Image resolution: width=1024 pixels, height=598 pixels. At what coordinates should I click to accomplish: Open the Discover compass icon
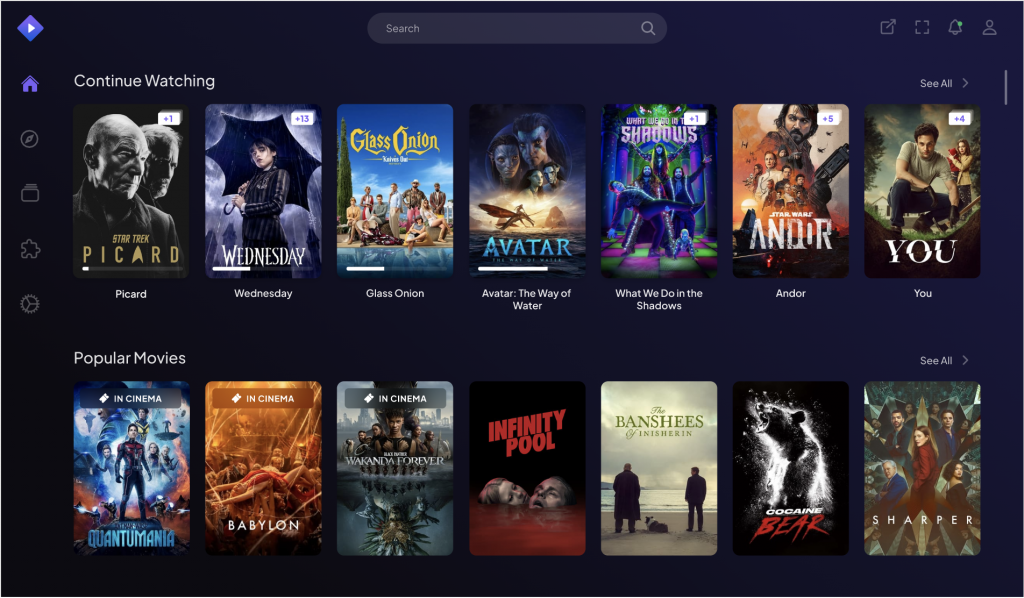click(x=29, y=139)
